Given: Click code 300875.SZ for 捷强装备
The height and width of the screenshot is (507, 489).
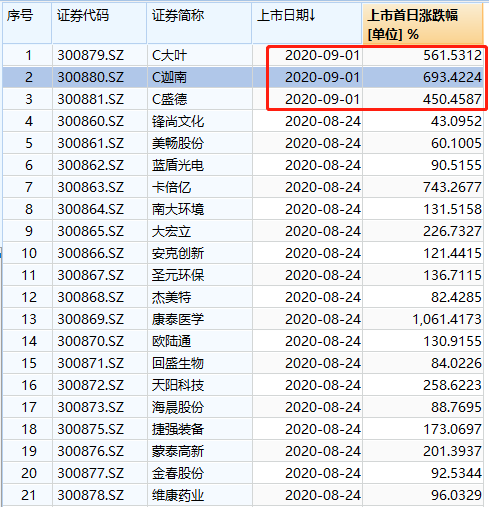Looking at the screenshot, I should [90, 429].
